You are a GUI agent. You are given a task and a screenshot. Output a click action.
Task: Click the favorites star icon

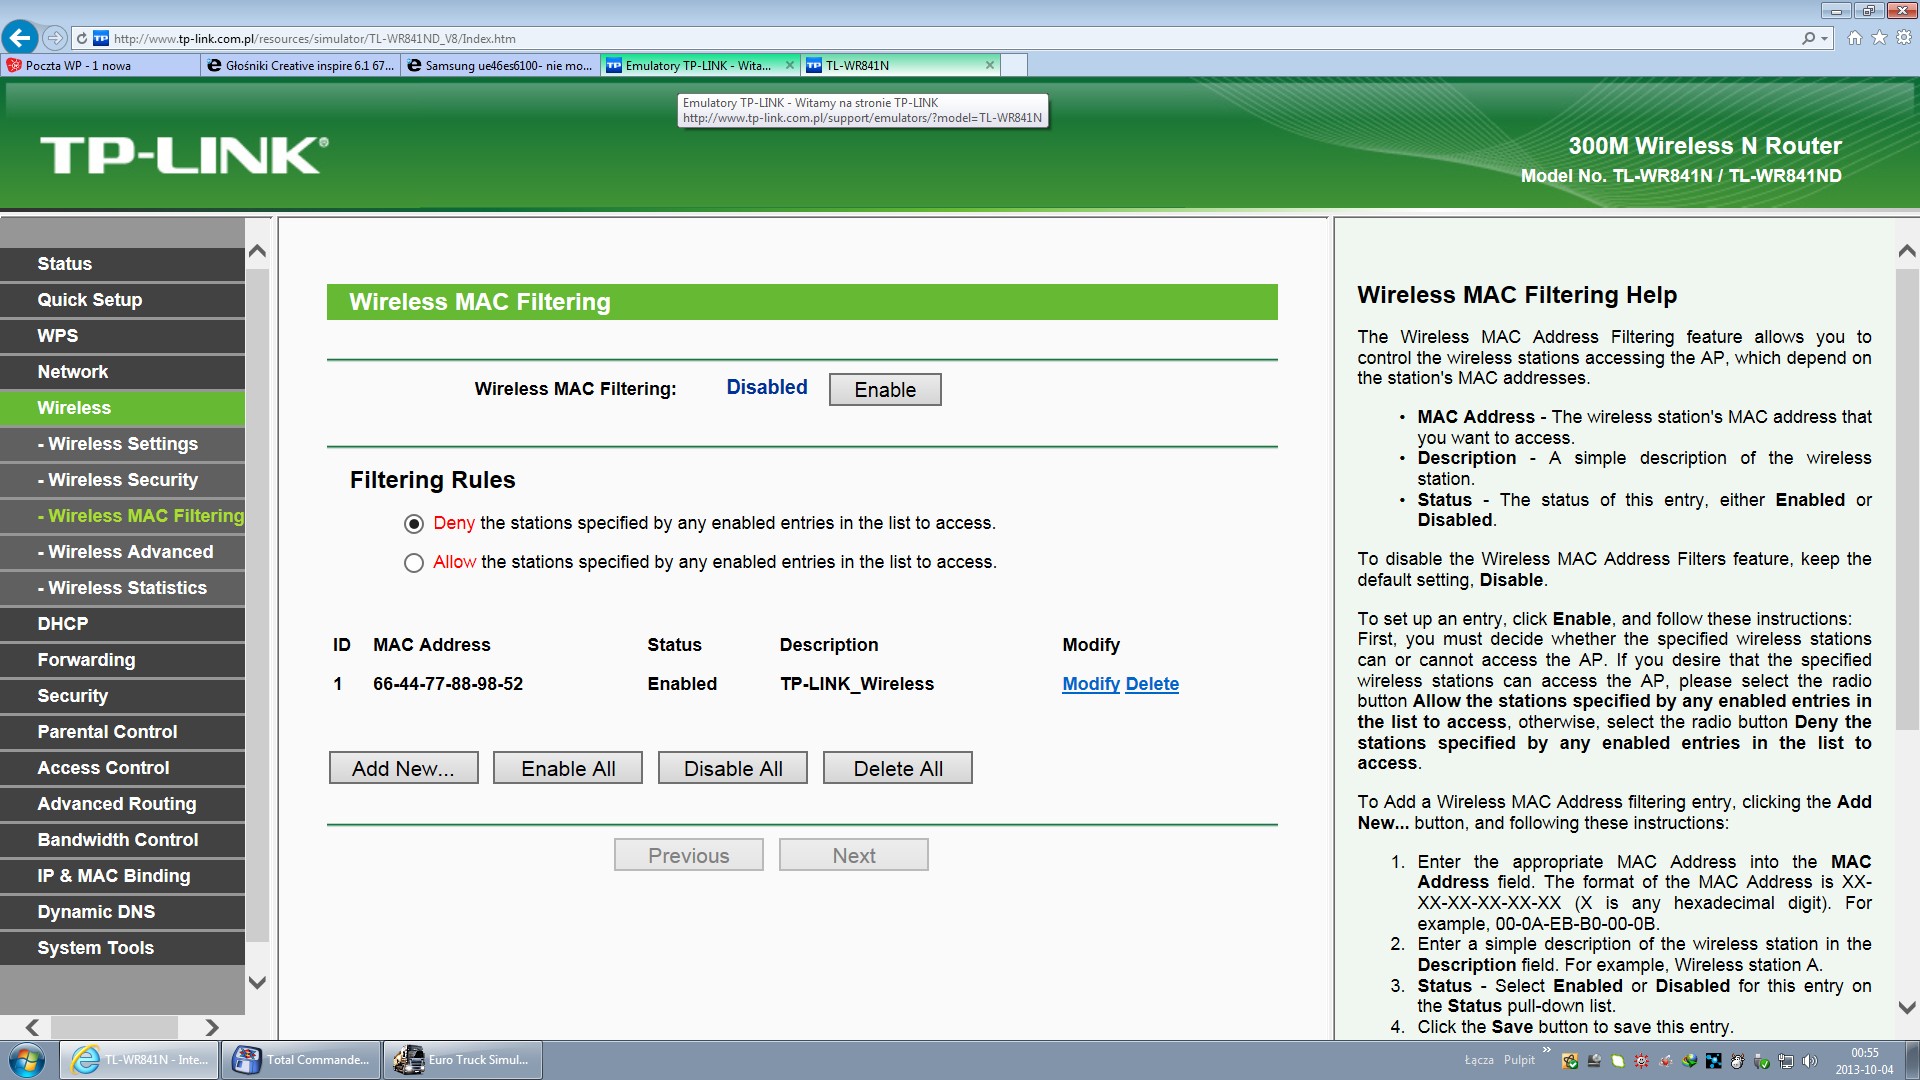click(x=1879, y=38)
